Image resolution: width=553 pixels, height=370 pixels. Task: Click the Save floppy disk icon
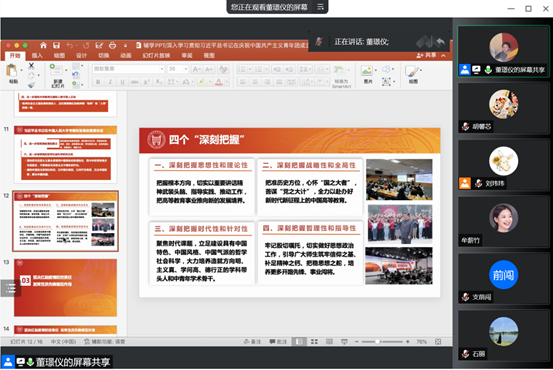coord(56,45)
